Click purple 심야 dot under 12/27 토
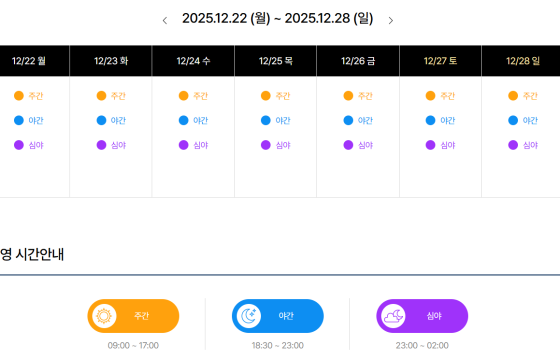Viewport: 560px width, 360px height. [x=430, y=145]
